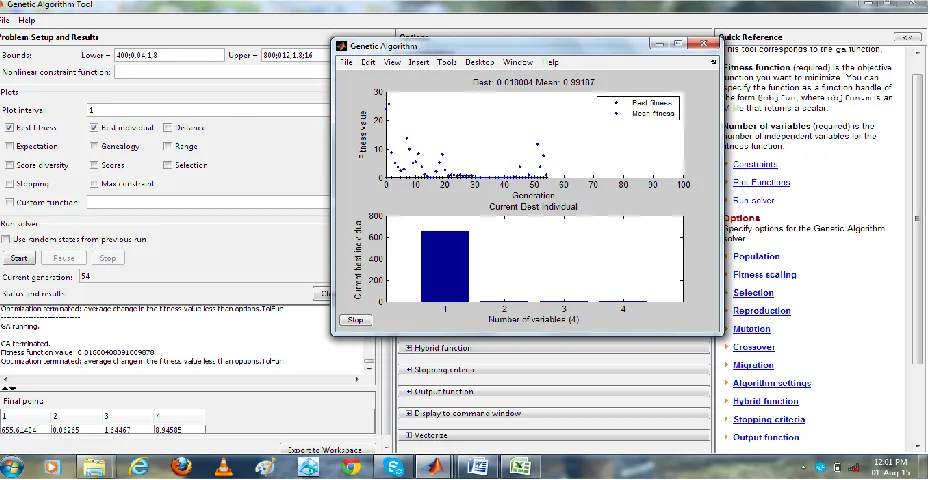
Task: Open Windows Explorer folder icon on taskbar
Action: pyautogui.click(x=94, y=468)
